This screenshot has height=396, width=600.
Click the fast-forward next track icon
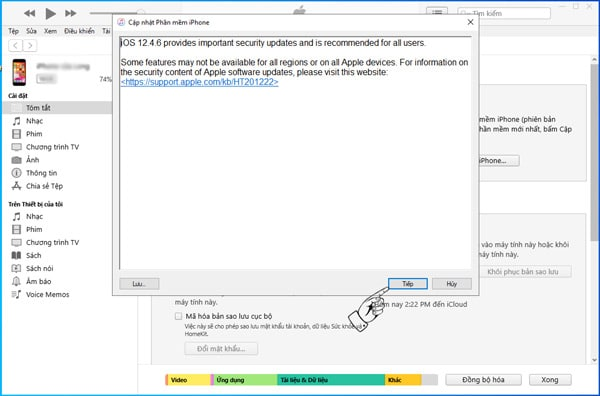70,13
